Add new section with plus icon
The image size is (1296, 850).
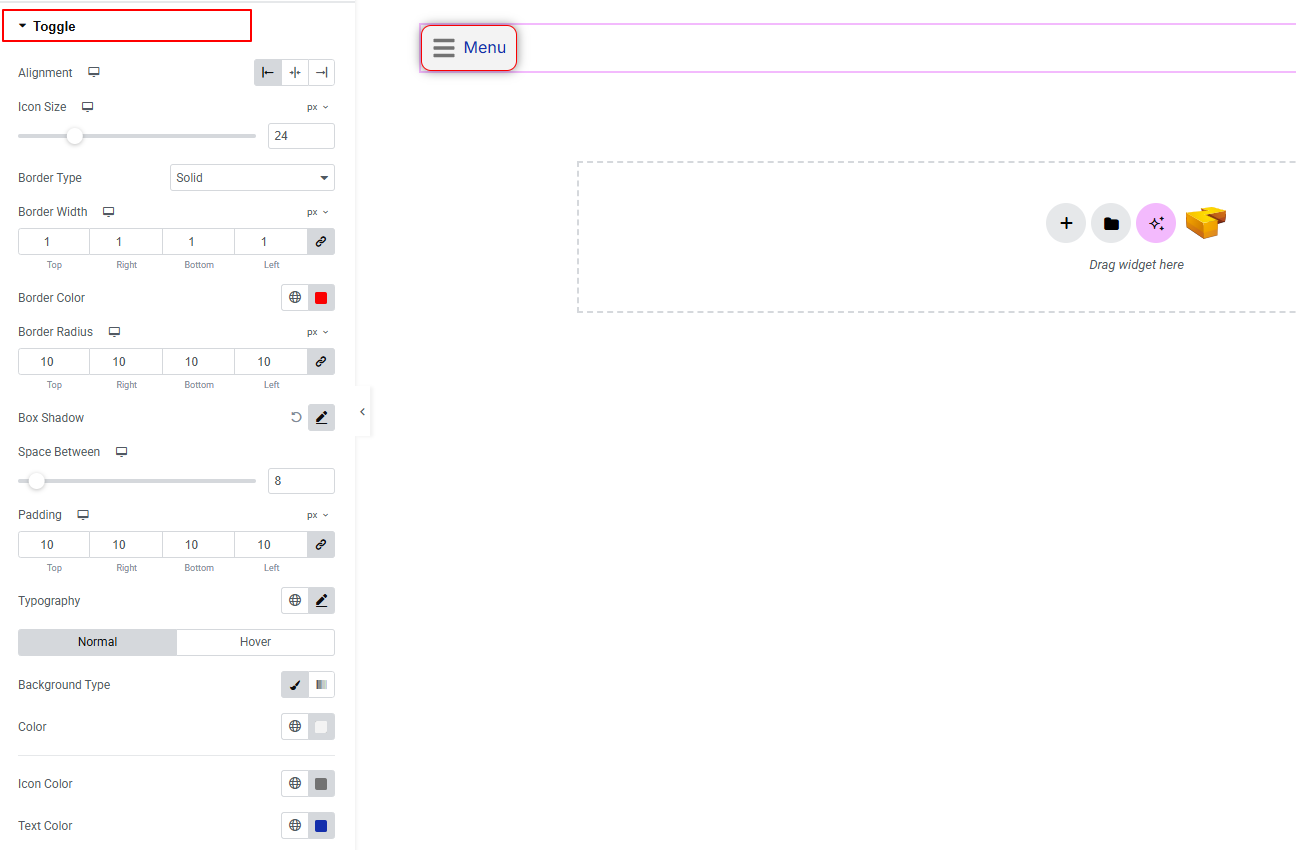1066,223
